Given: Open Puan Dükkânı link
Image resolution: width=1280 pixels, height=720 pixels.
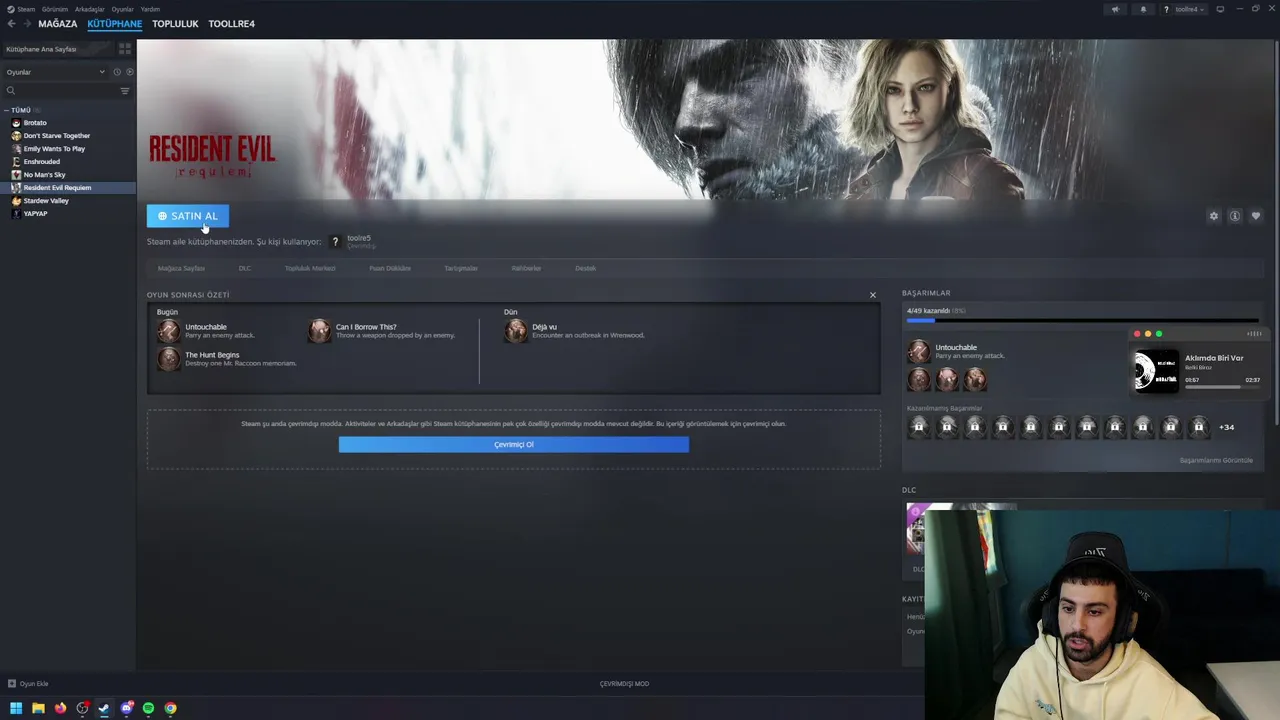Looking at the screenshot, I should [390, 268].
